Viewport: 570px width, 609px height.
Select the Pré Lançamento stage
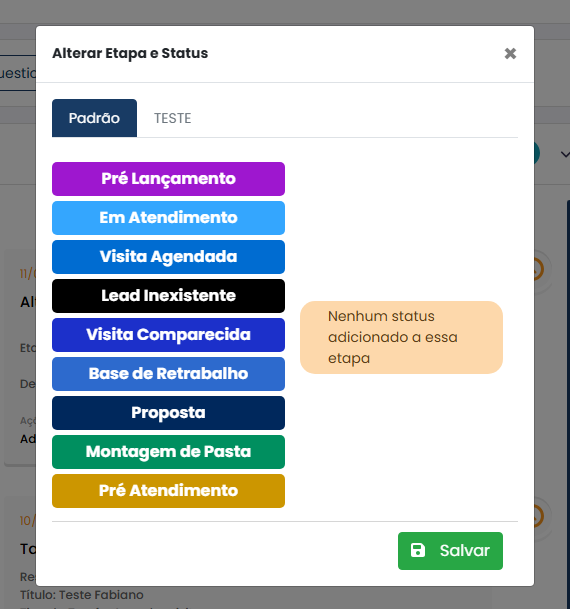tap(169, 179)
